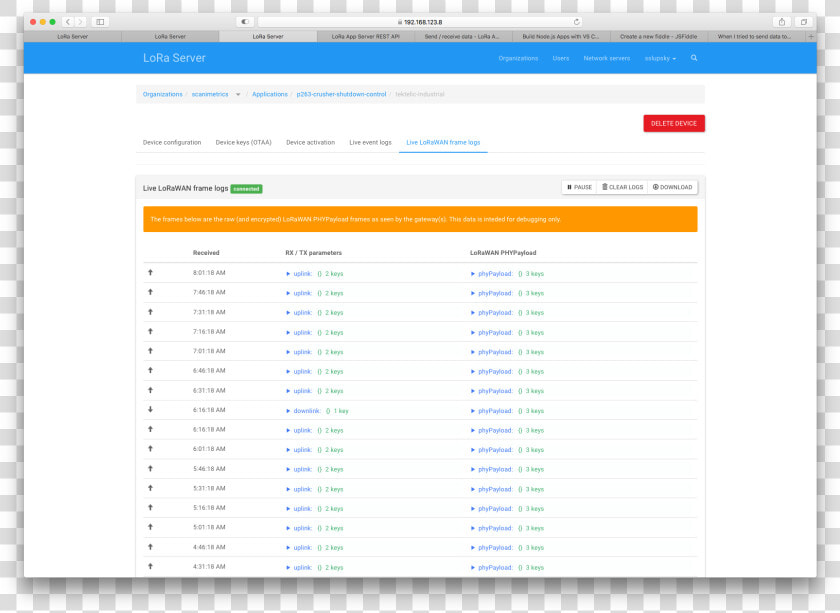Open the Safari share icon
840x613 pixels.
coord(782,22)
